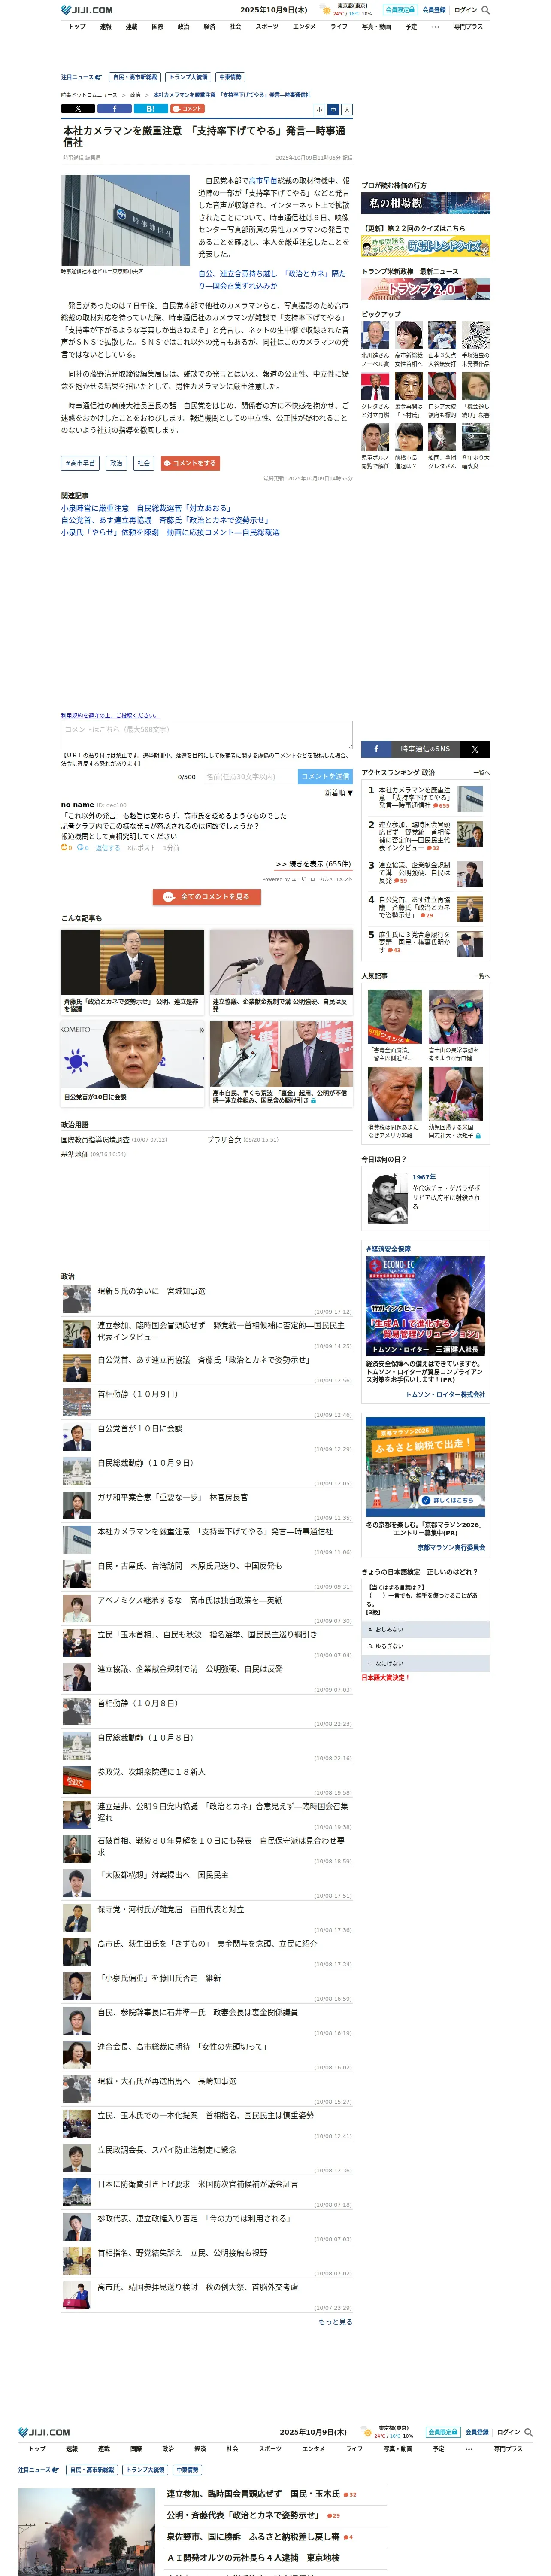Open the 速報 nav tab in top header
The height and width of the screenshot is (2576, 551).
click(105, 27)
